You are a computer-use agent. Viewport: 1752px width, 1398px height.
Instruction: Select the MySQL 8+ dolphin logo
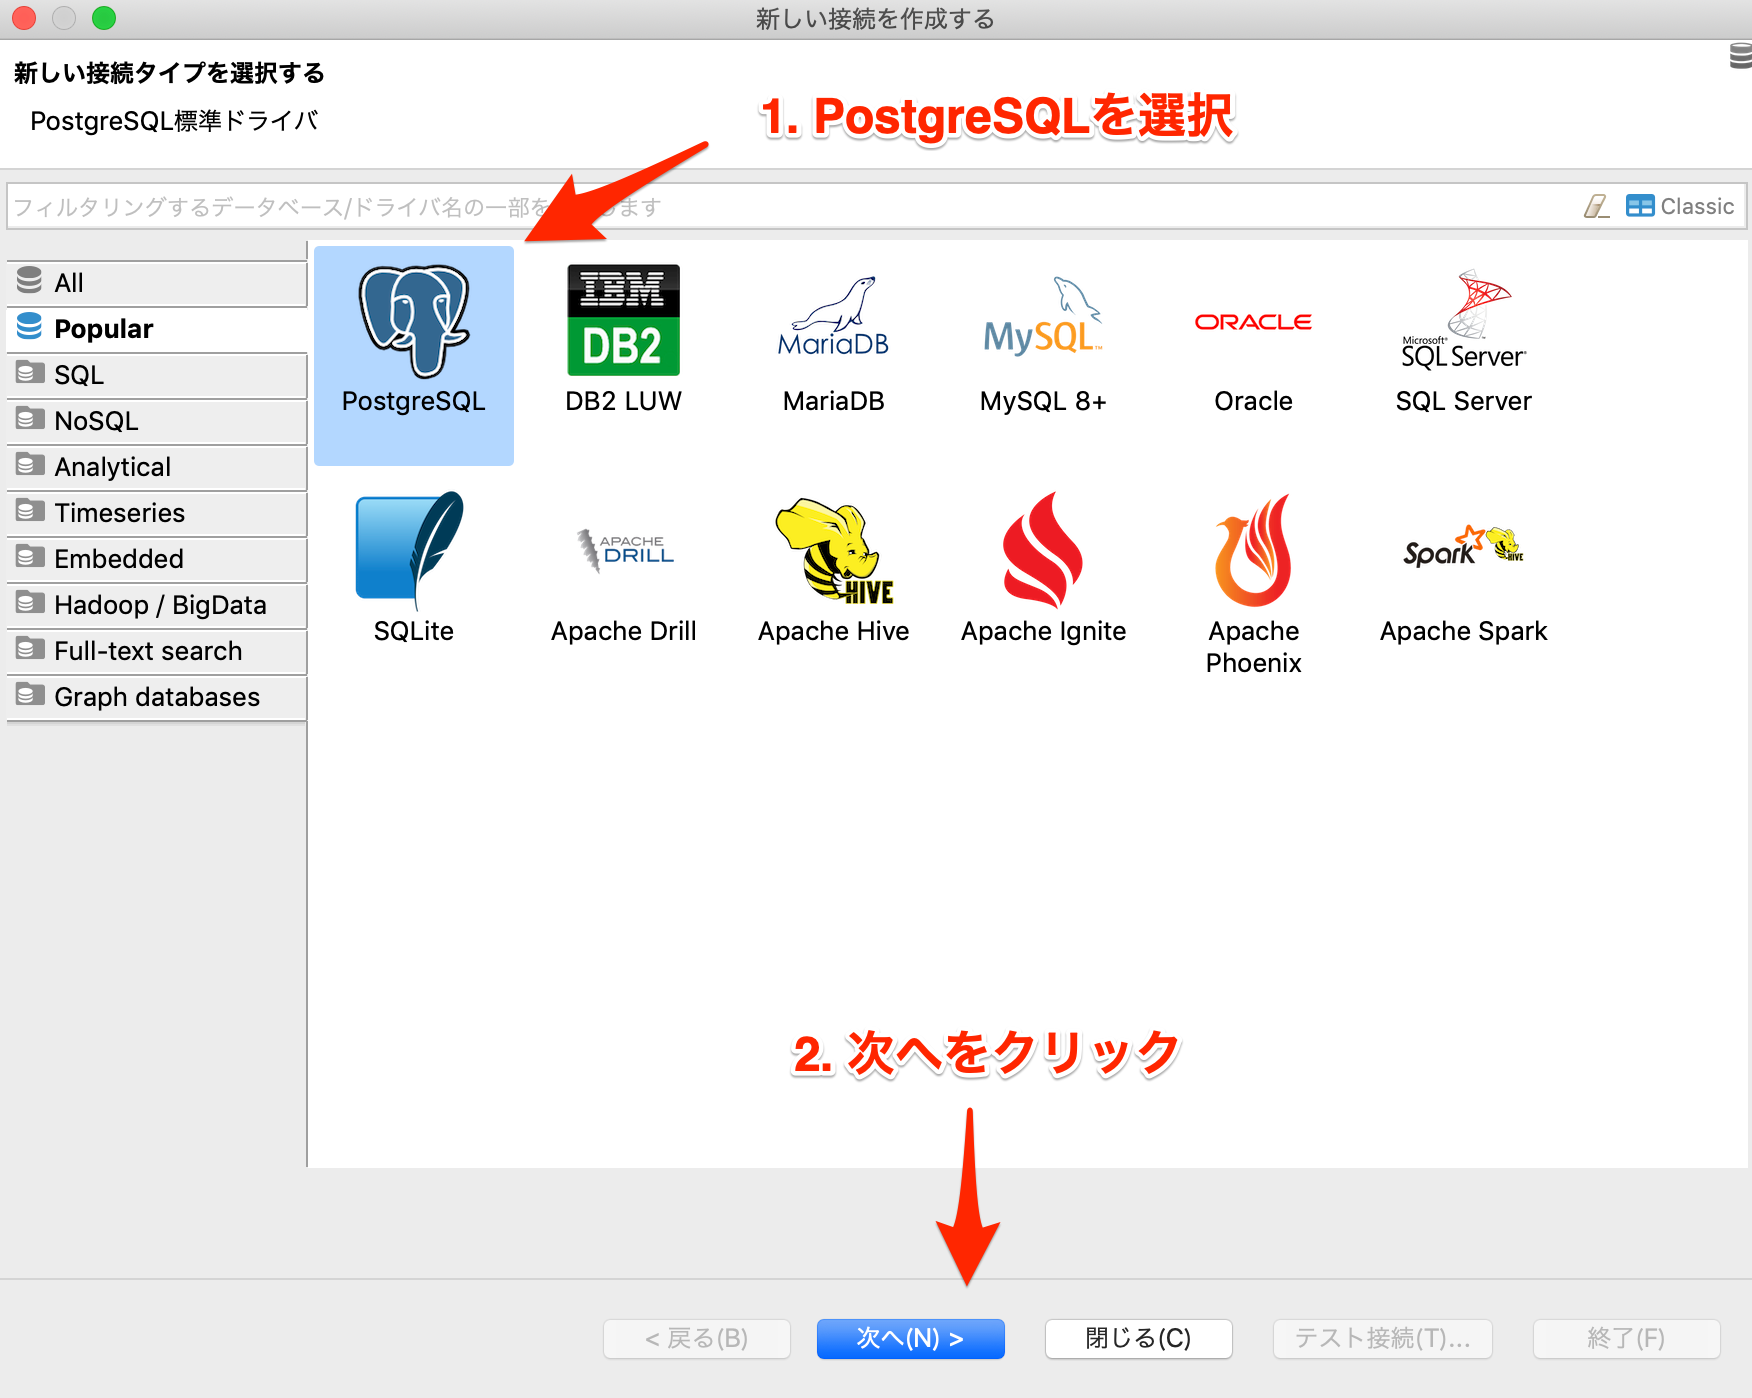coord(1044,317)
